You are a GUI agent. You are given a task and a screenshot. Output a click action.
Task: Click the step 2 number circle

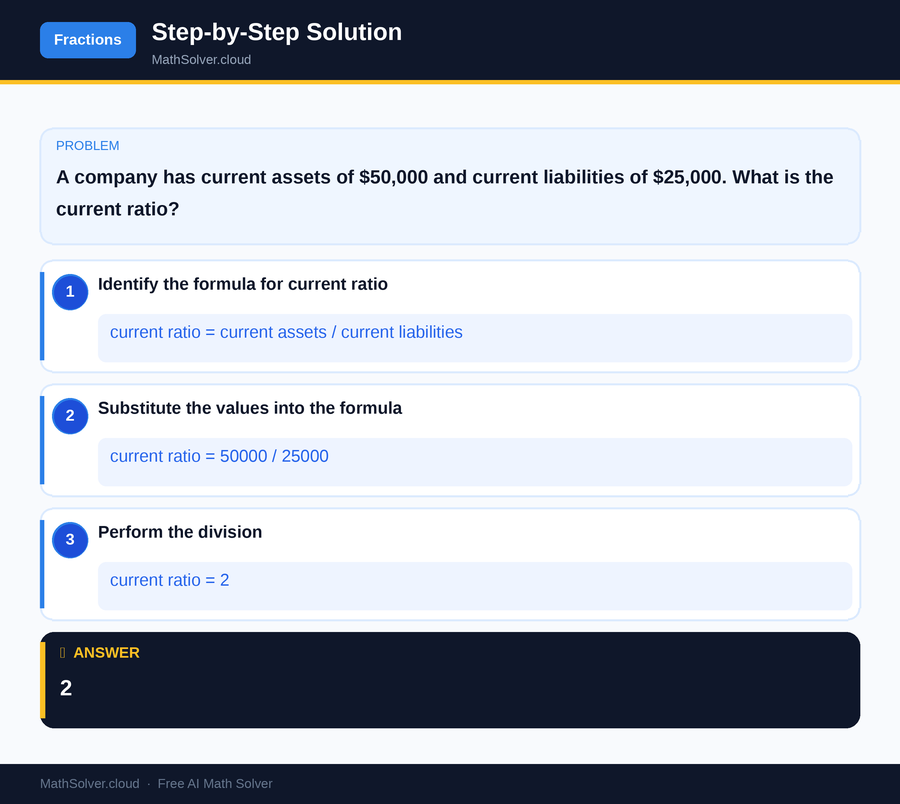[x=70, y=416]
